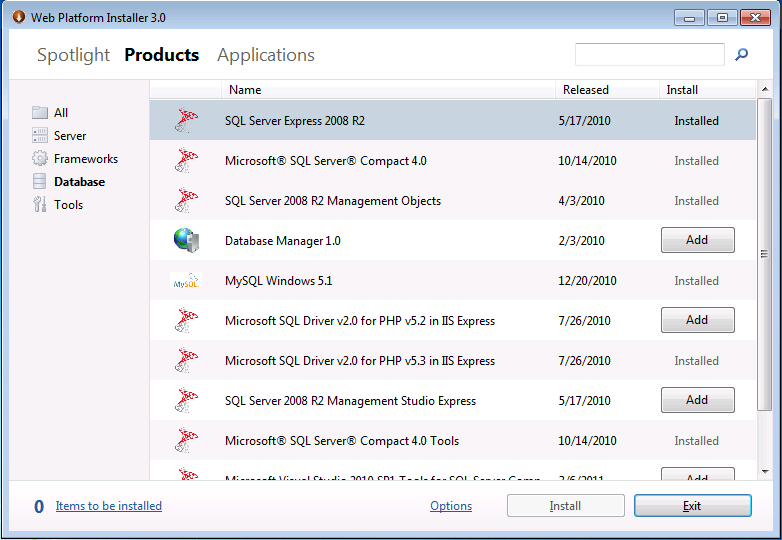Click the 4/3/2010 release date

coord(581,200)
